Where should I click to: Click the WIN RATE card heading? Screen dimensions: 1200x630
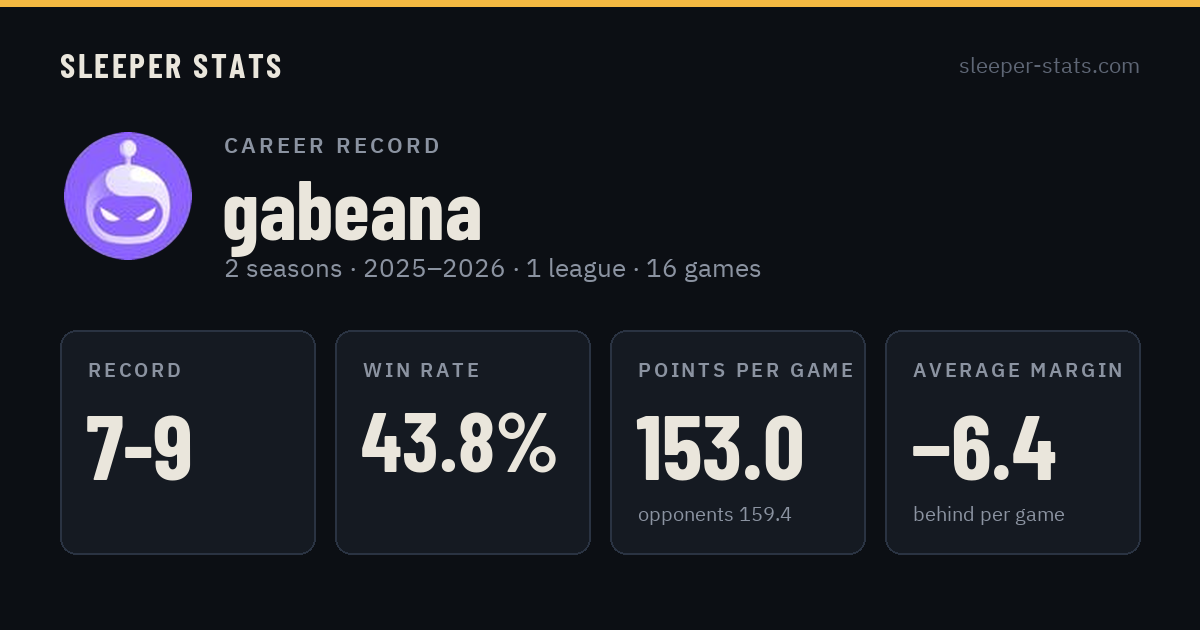coord(421,371)
